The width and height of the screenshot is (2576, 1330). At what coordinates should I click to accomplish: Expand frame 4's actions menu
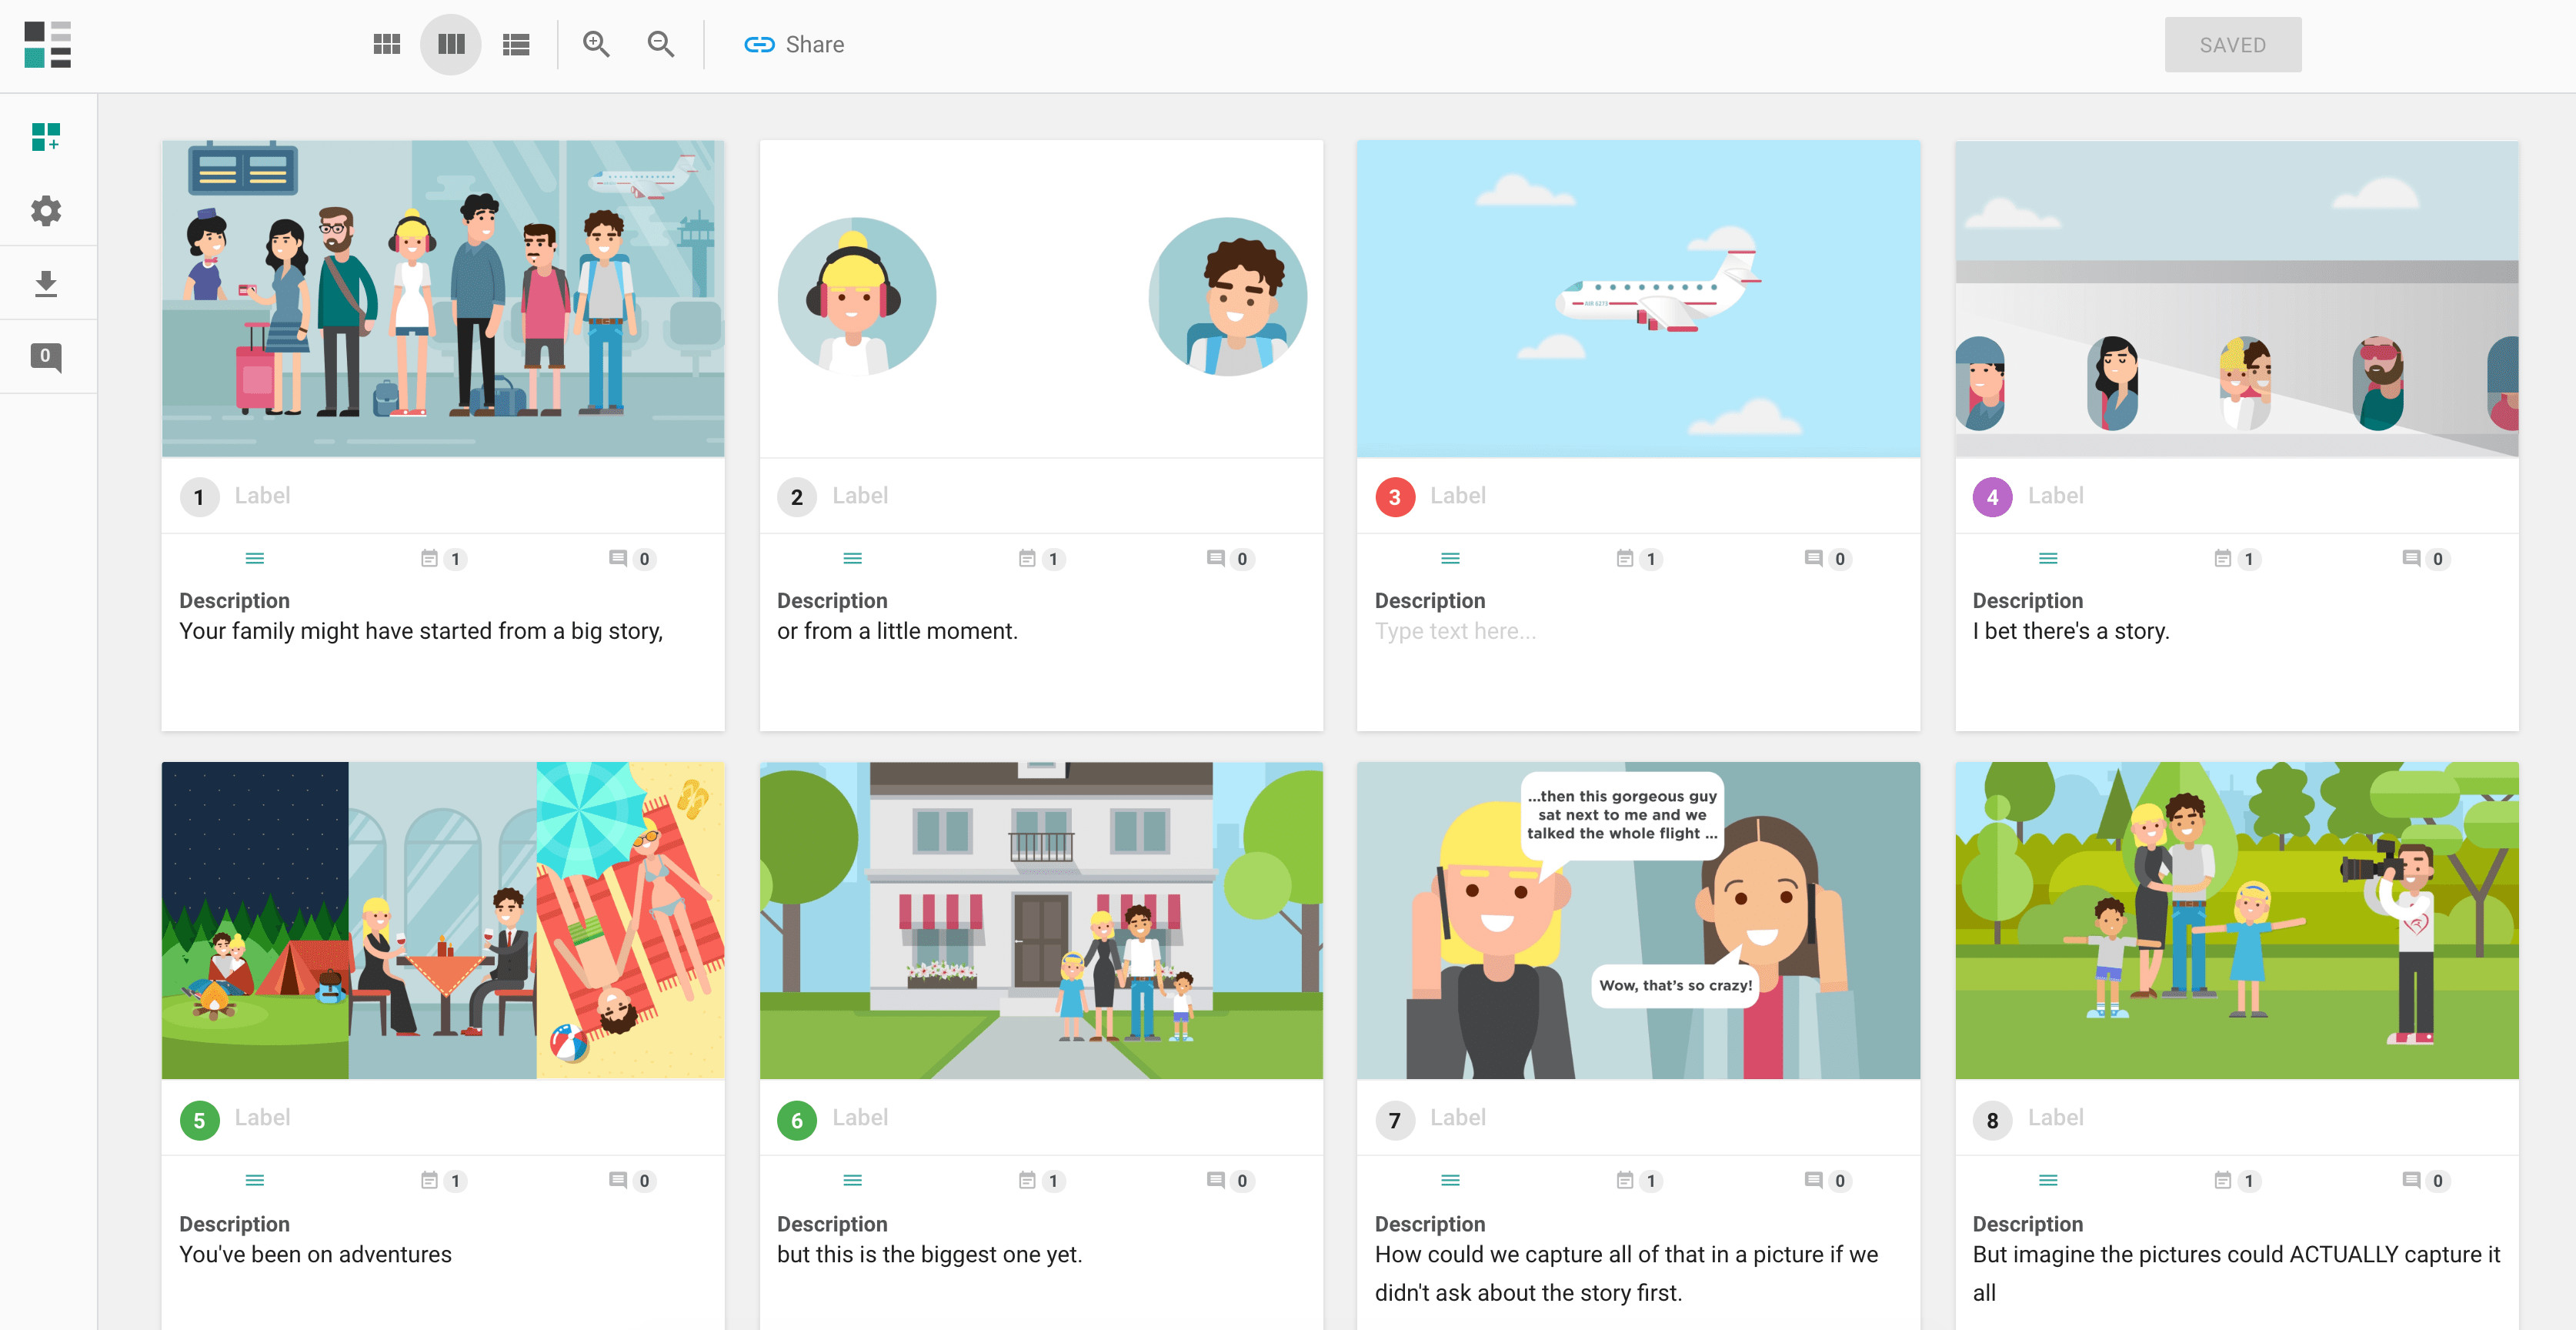(x=2048, y=558)
